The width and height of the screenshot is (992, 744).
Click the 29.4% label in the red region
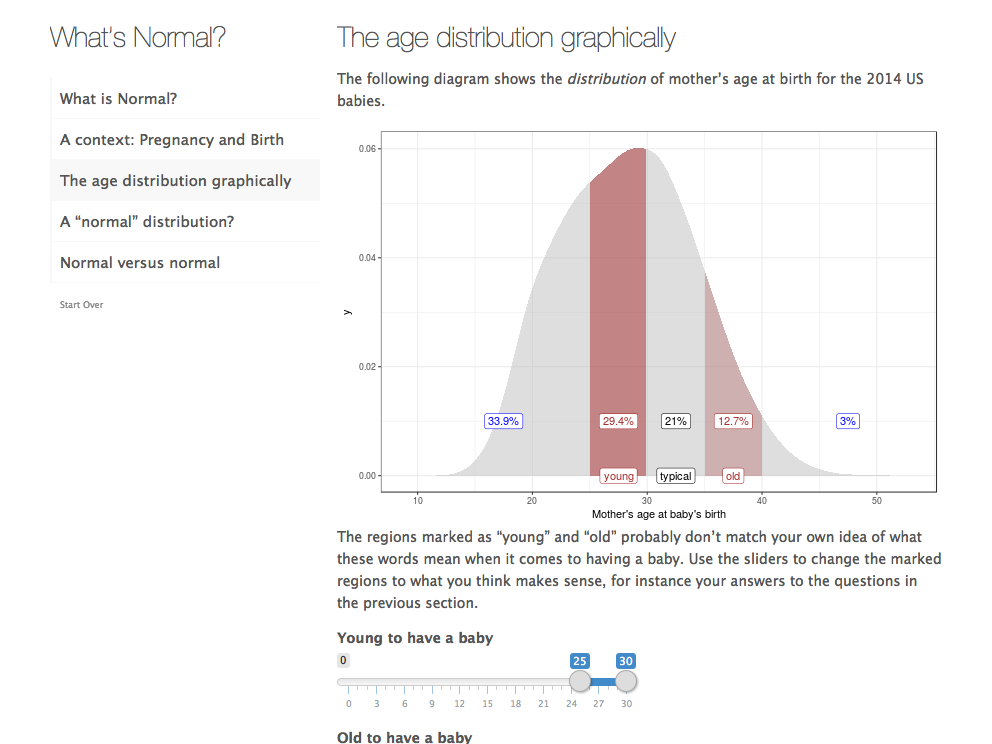618,421
